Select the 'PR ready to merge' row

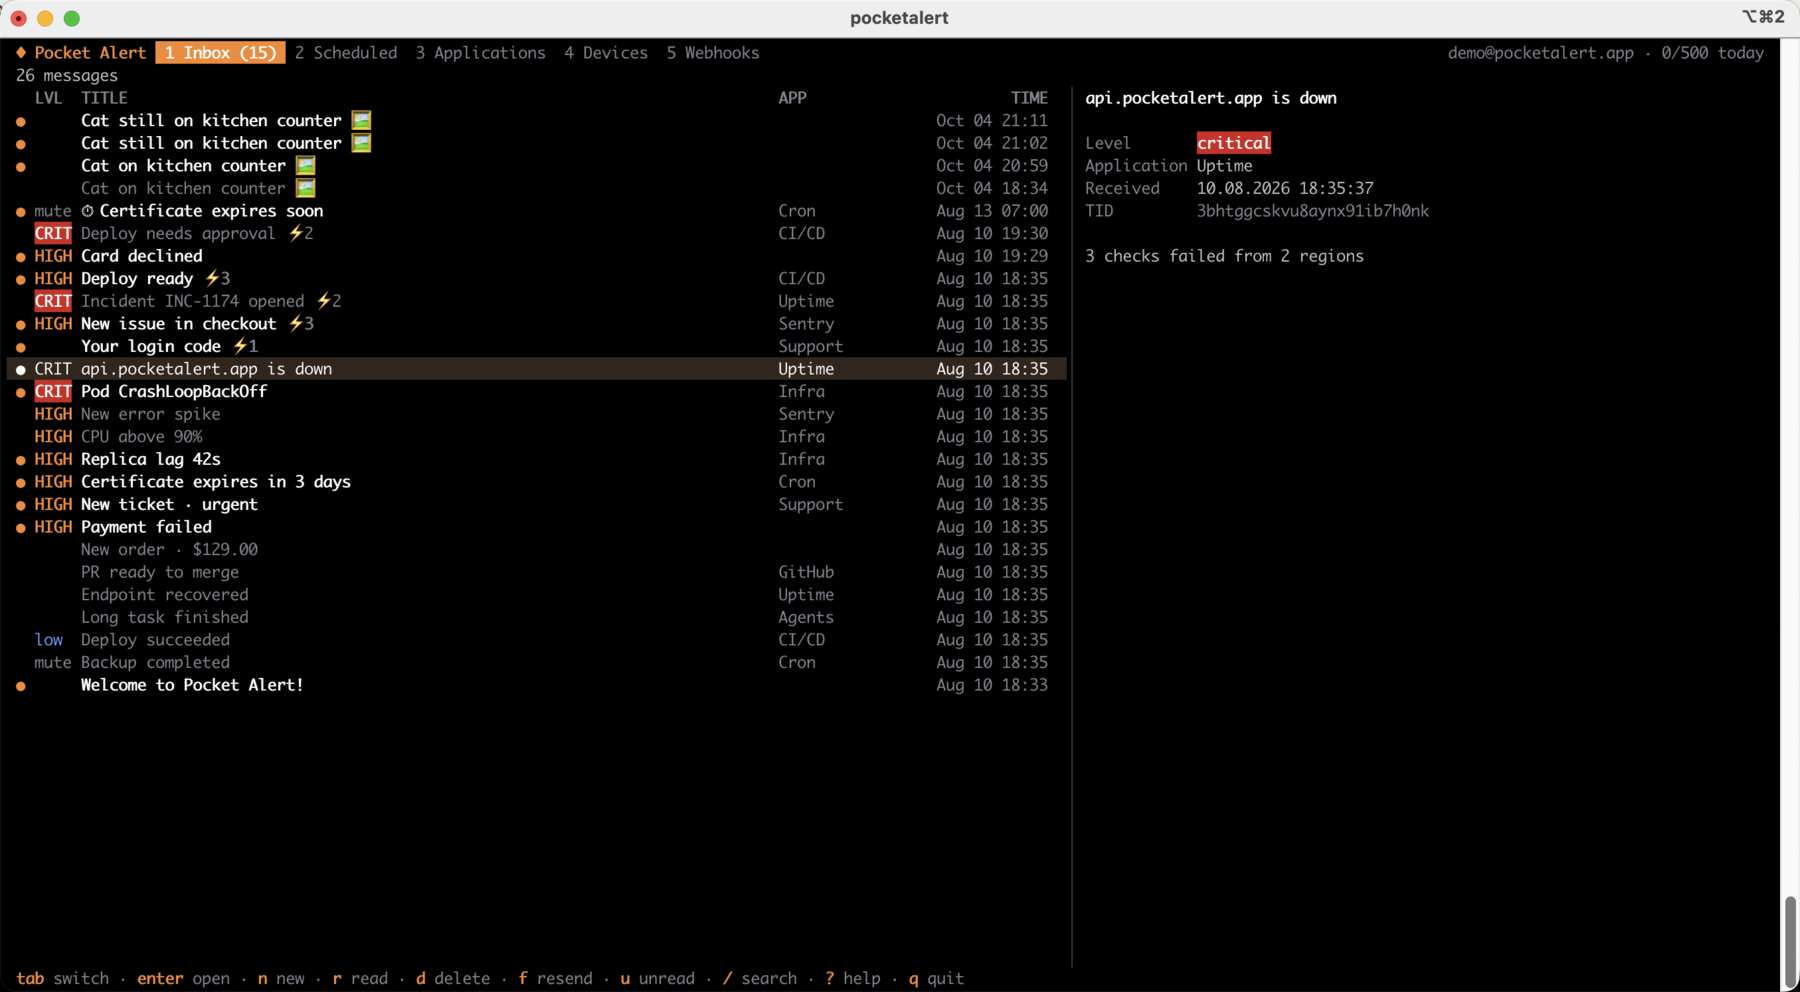tap(536, 572)
